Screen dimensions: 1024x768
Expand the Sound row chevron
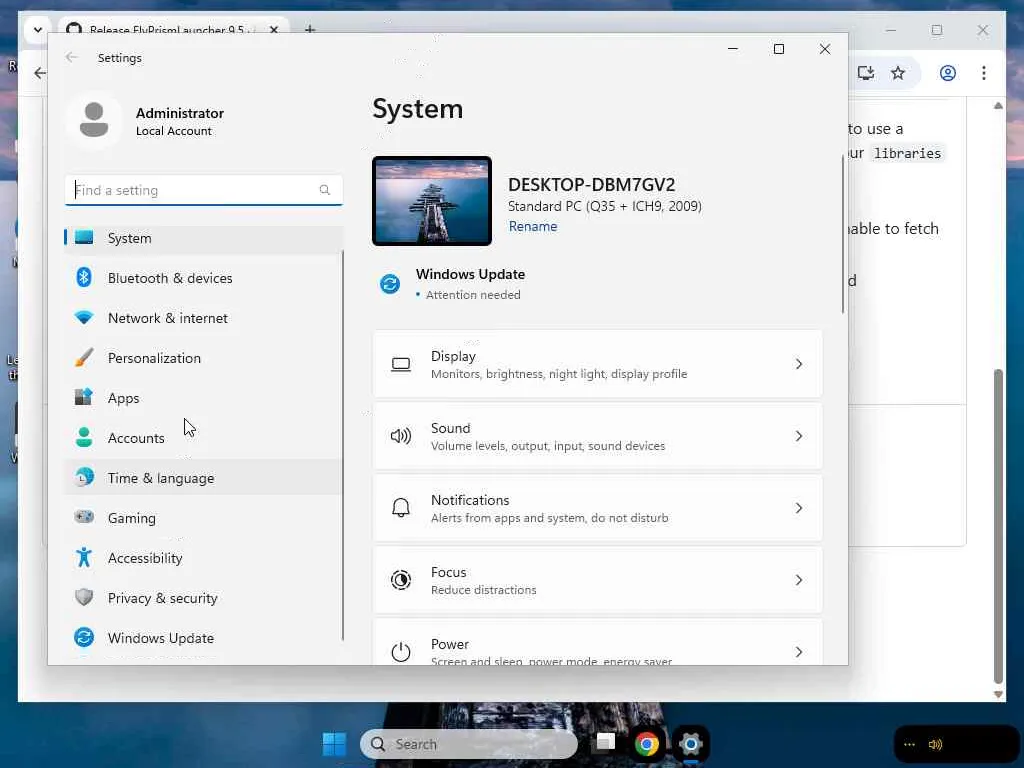pos(799,436)
